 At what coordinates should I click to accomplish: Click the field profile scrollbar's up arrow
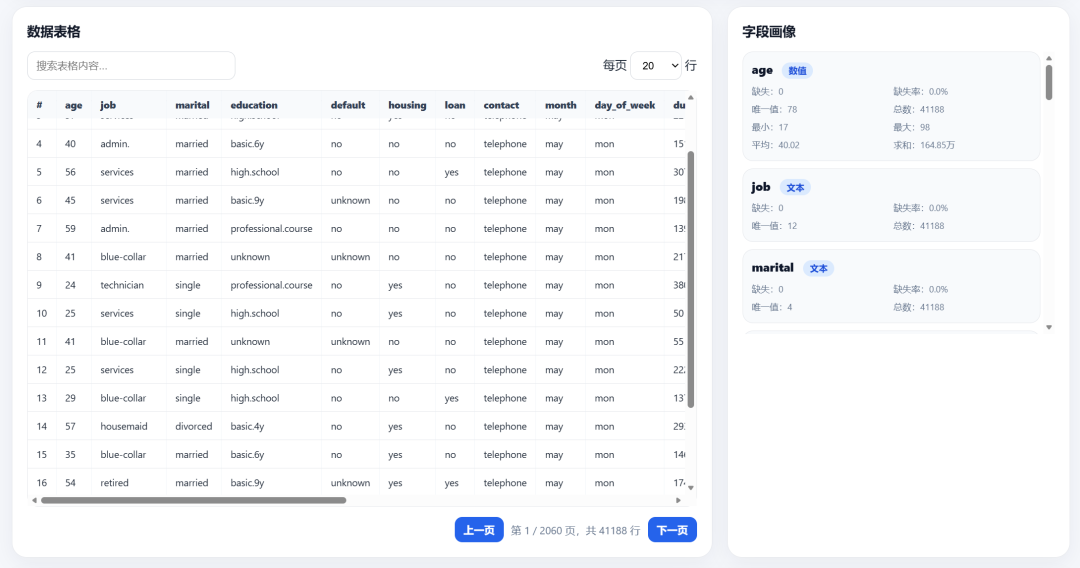[x=1049, y=59]
